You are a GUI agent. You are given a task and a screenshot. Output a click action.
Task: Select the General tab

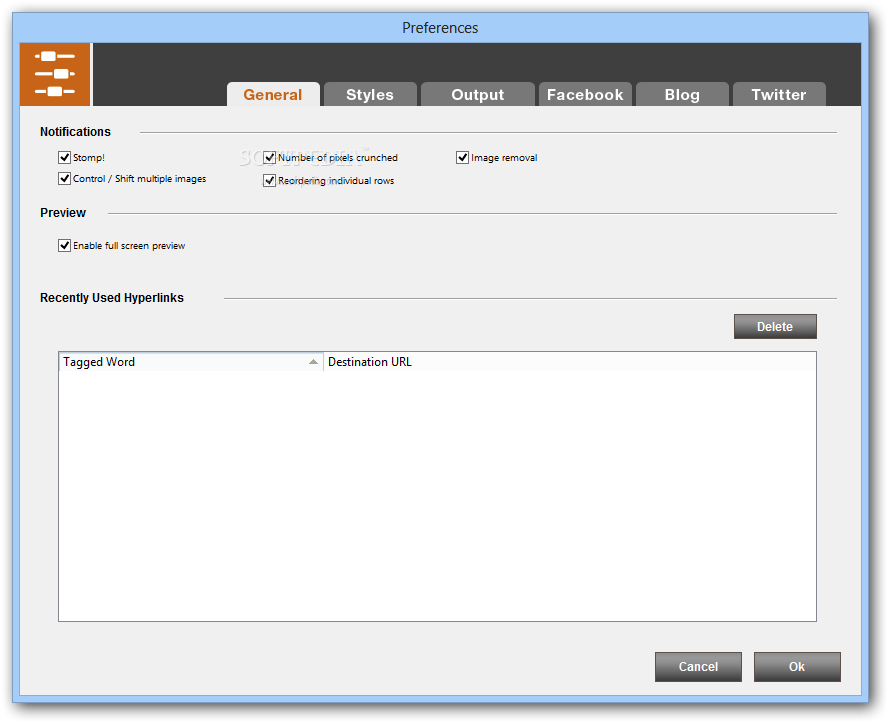click(x=273, y=94)
